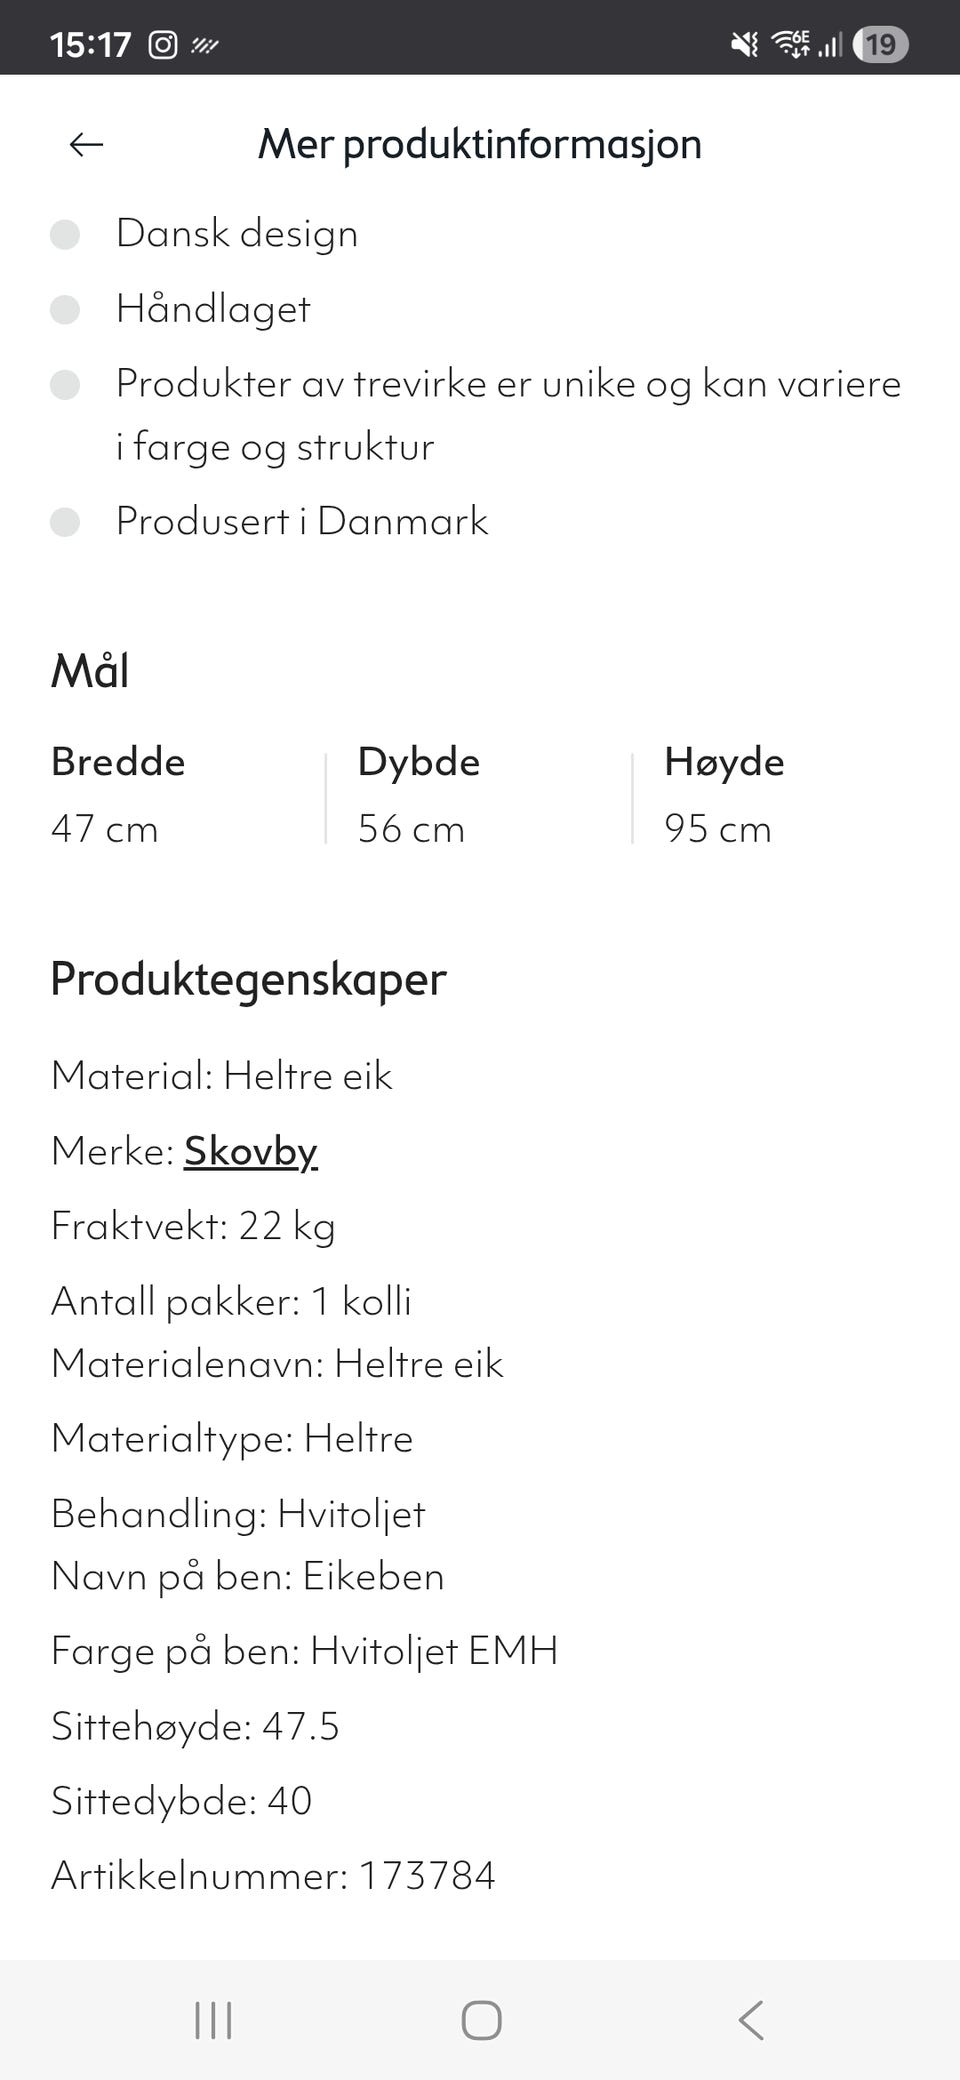This screenshot has height=2080, width=960.
Task: Tap the Wi-Fi status icon
Action: pos(789,43)
